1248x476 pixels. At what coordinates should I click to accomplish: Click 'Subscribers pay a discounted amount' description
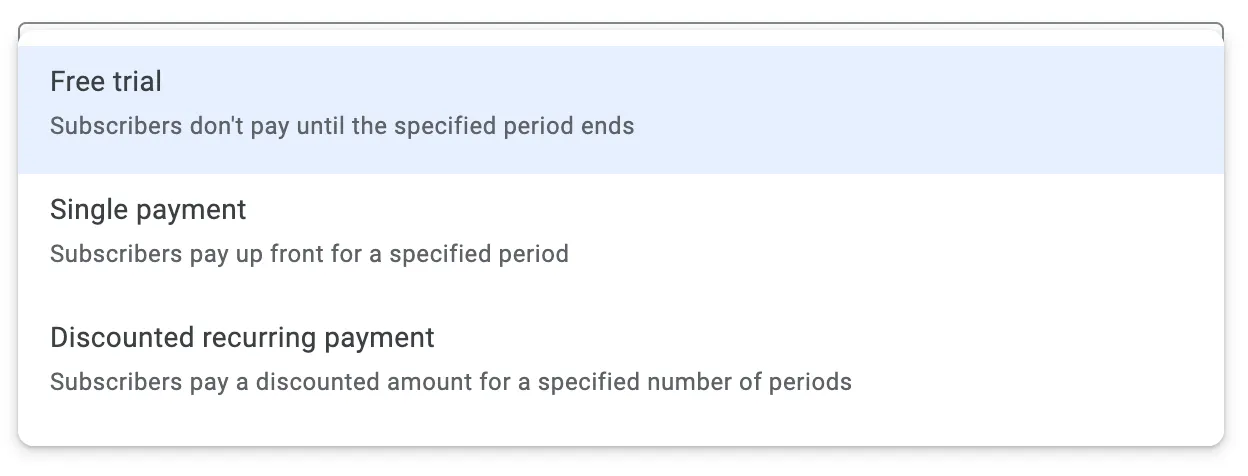450,382
